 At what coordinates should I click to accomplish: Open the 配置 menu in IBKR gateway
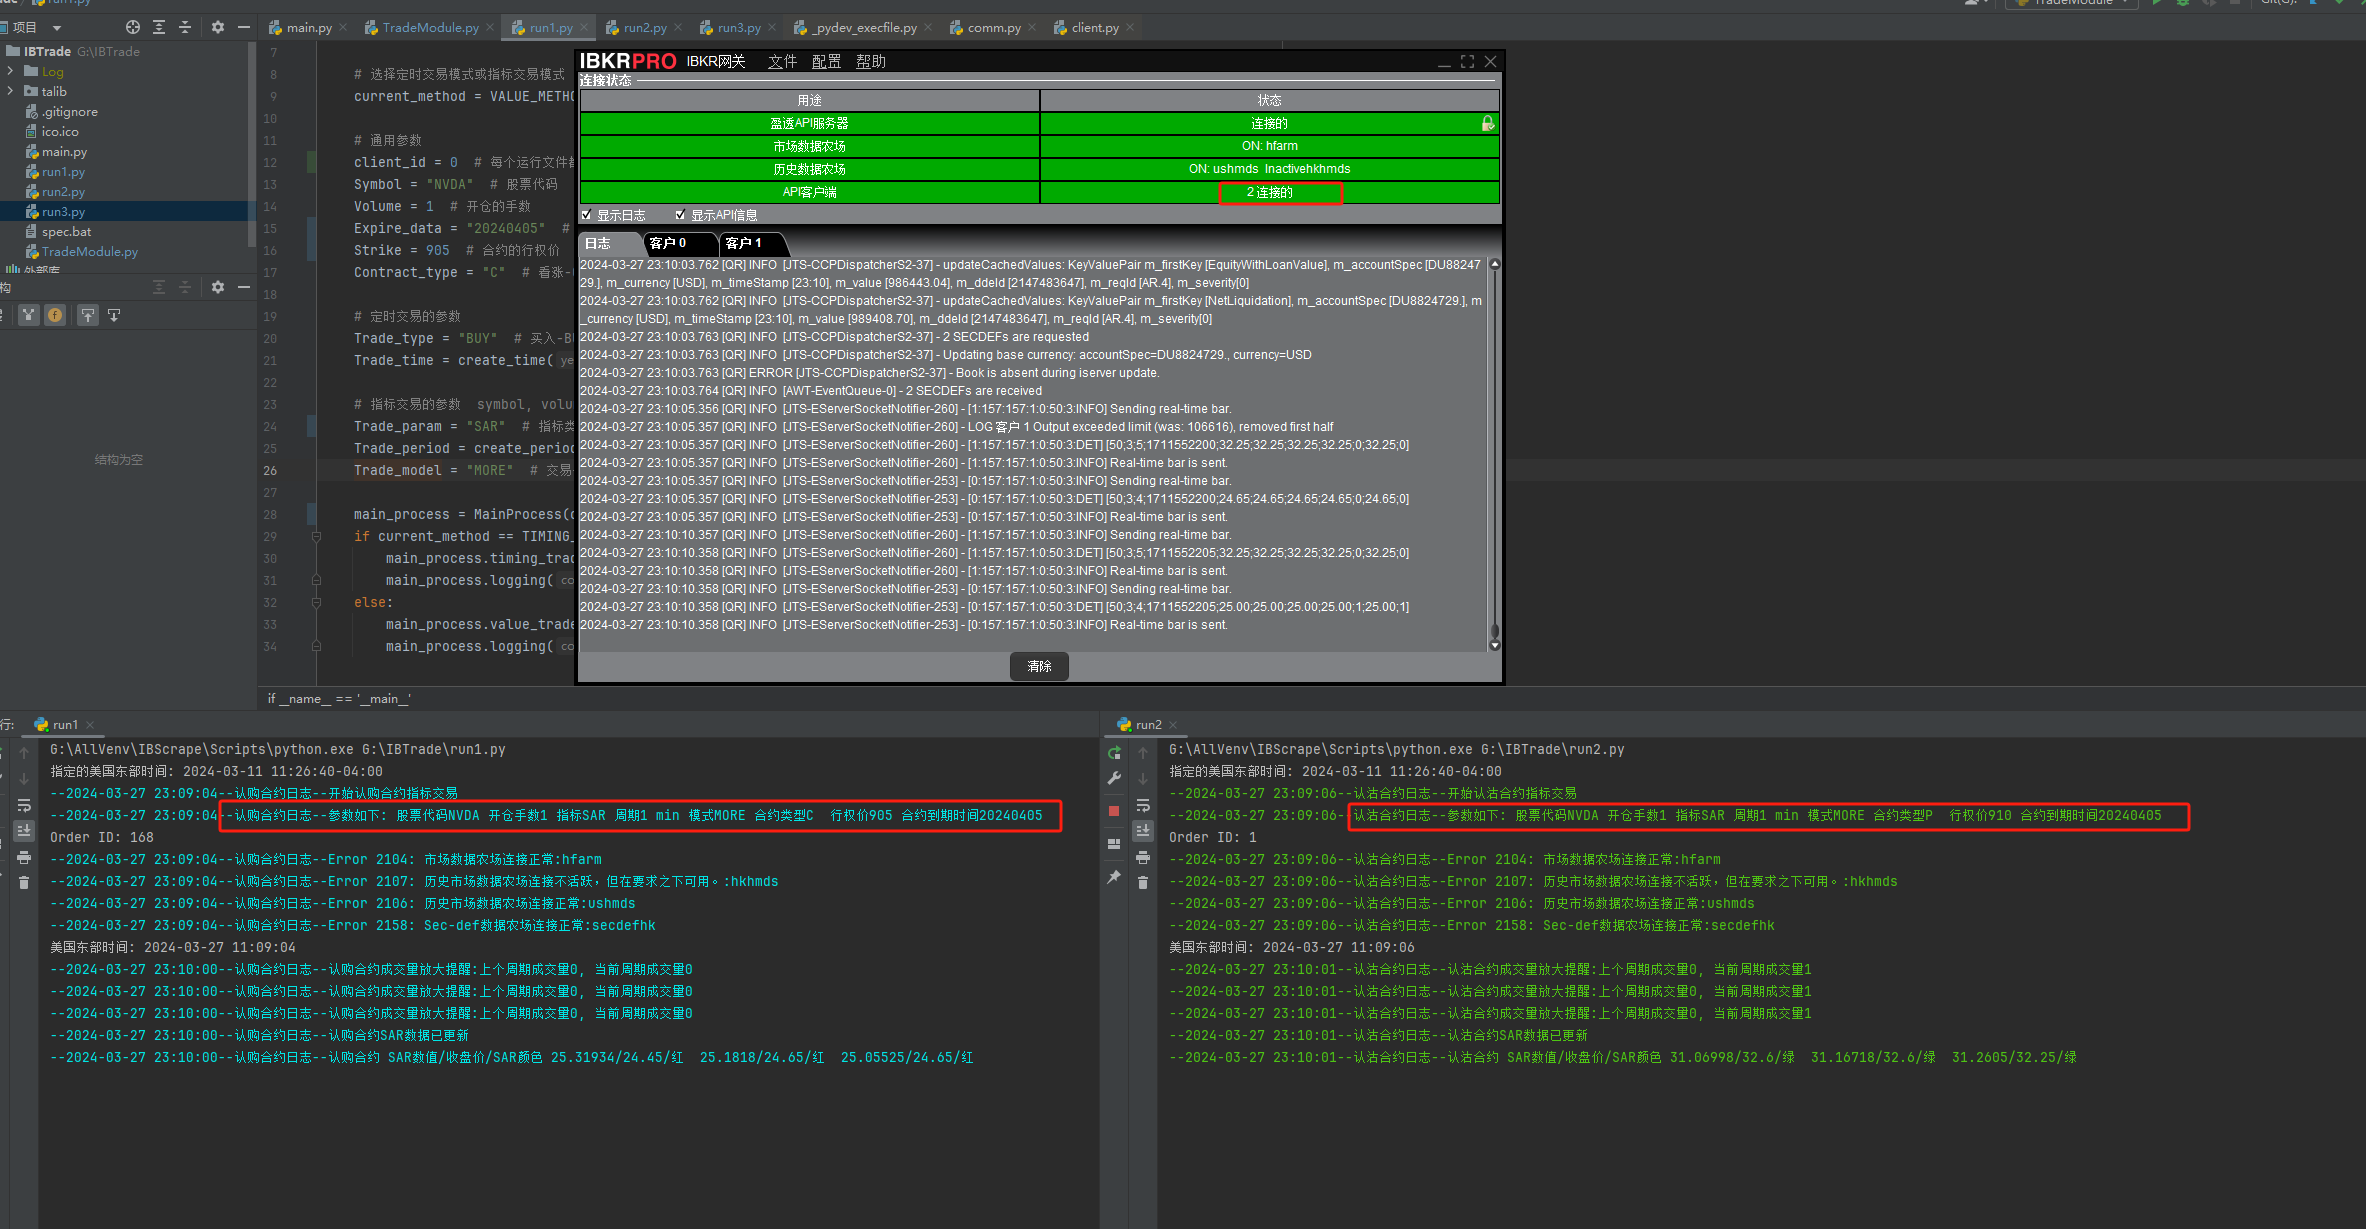click(826, 62)
